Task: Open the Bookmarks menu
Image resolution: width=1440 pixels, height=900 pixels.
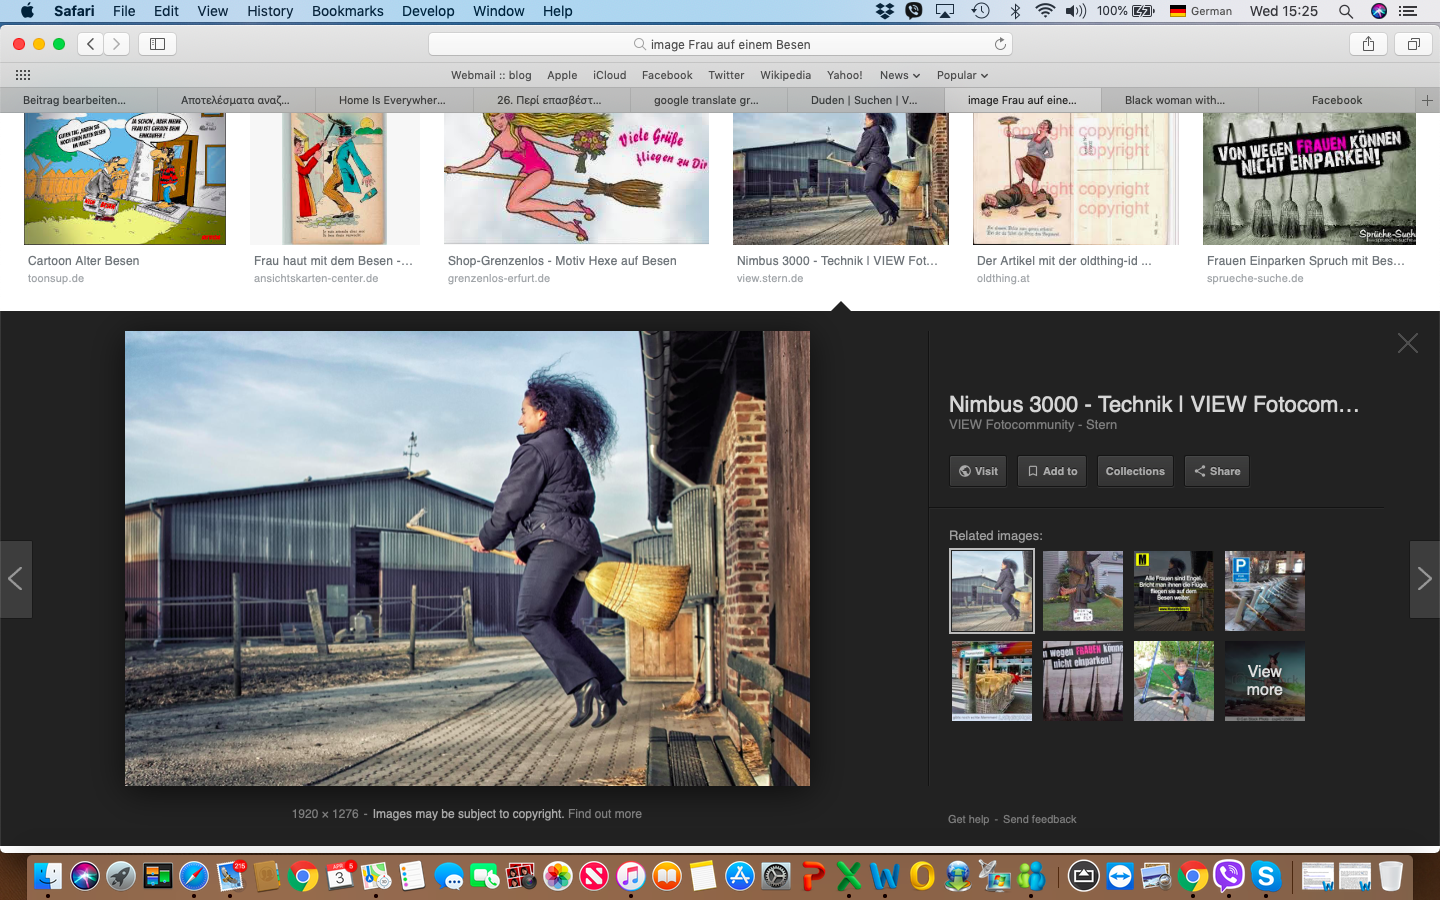Action: [347, 11]
